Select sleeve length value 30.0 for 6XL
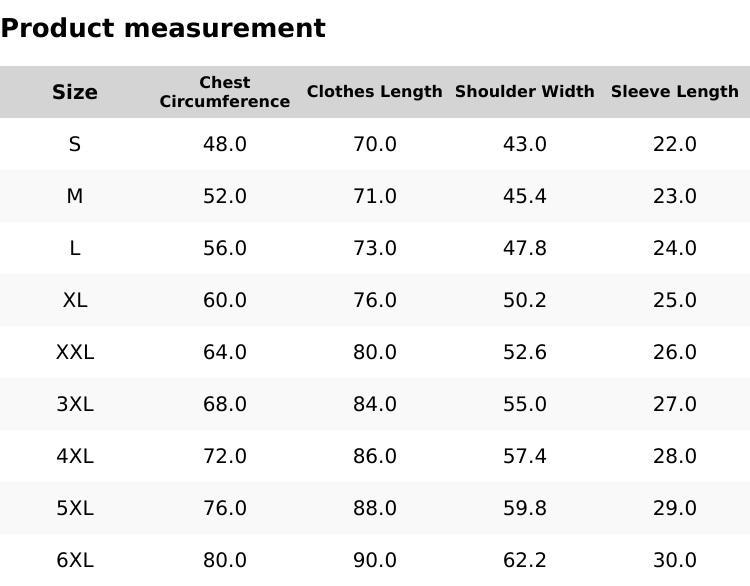Image resolution: width=750 pixels, height=586 pixels. click(x=675, y=560)
